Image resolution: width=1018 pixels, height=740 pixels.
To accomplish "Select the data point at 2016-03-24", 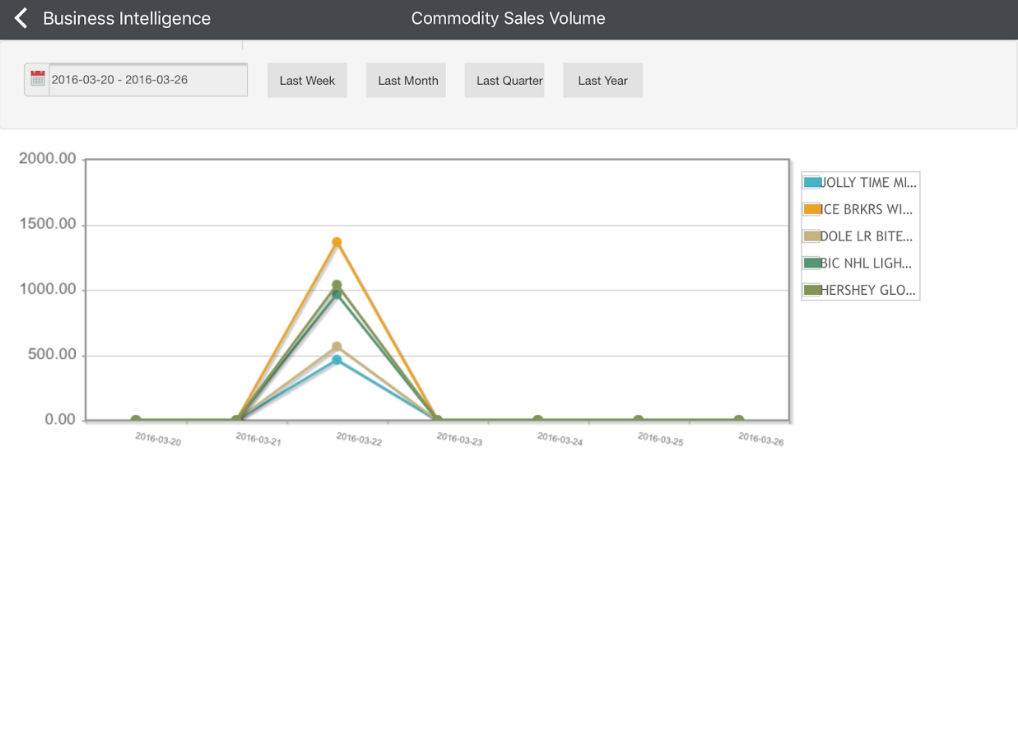I will tap(538, 420).
